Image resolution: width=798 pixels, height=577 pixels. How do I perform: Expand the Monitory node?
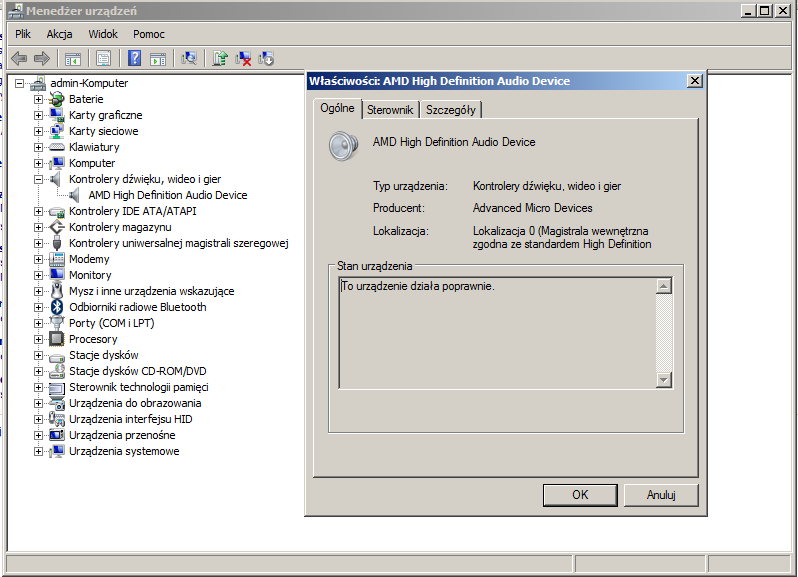click(38, 275)
